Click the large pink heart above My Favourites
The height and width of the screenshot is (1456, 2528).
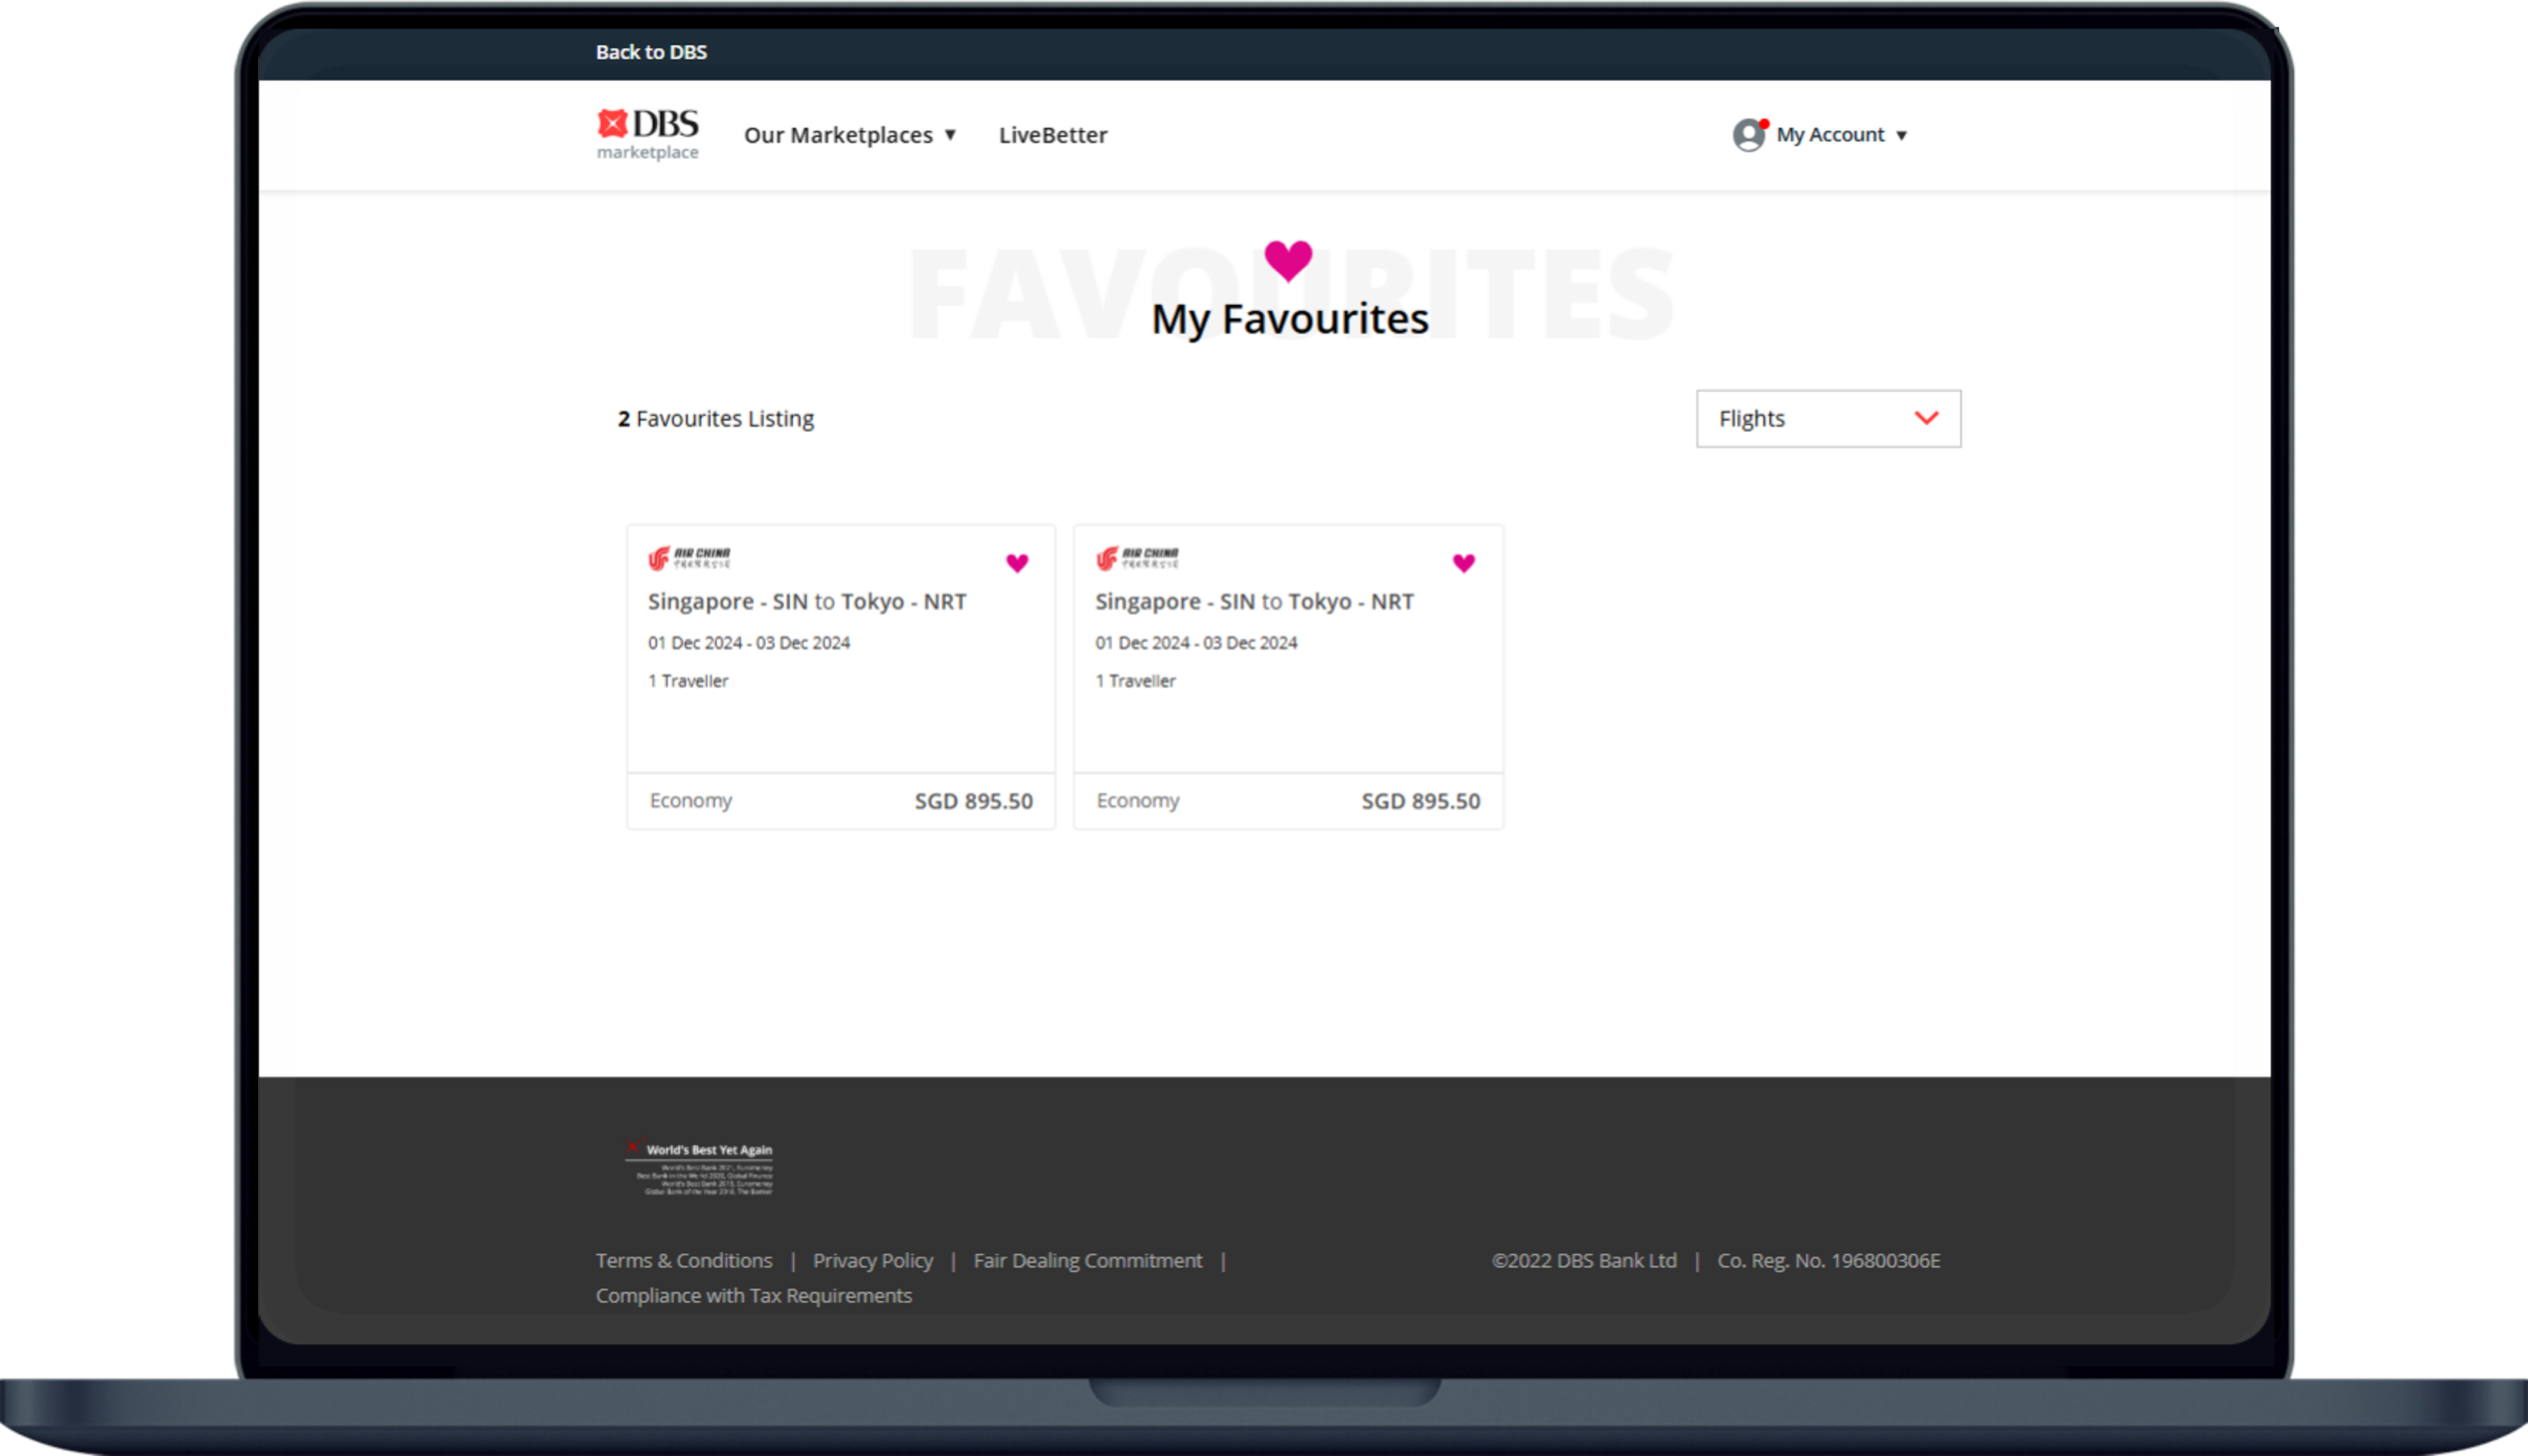(1288, 261)
